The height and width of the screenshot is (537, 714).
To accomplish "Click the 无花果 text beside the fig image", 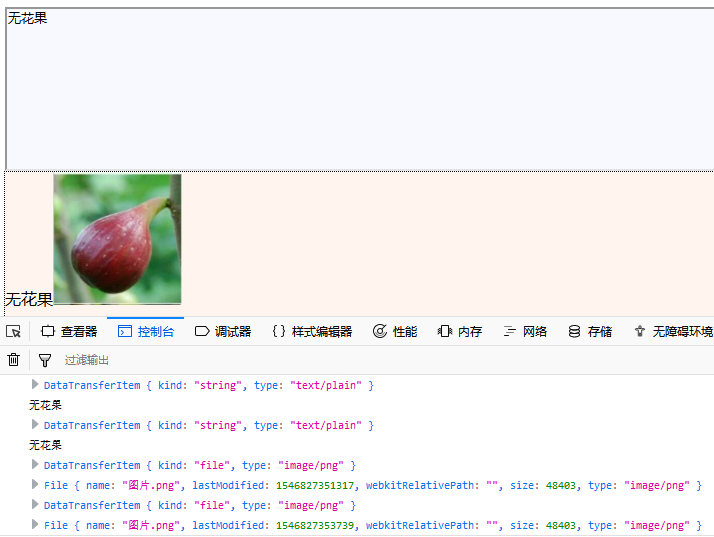I will coord(29,300).
